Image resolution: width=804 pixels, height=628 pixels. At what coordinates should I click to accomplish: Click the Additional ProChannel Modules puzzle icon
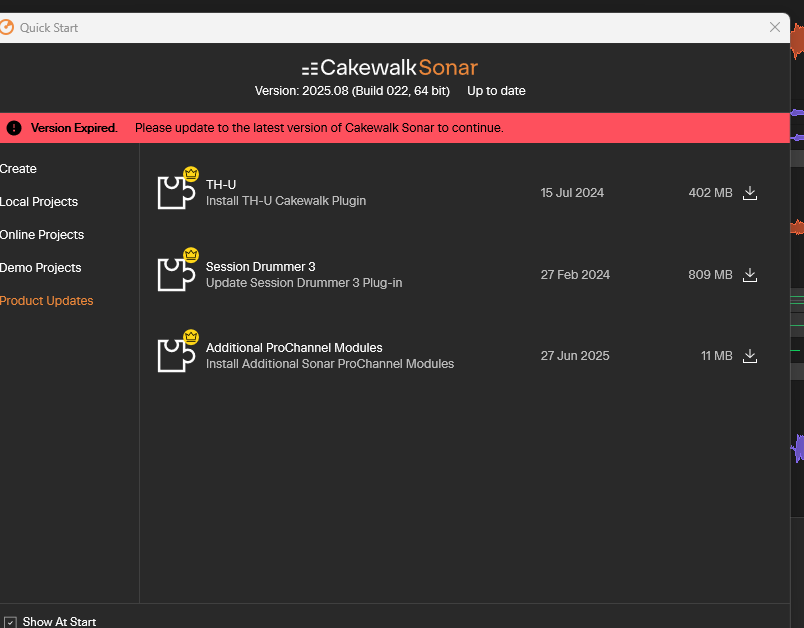[176, 355]
